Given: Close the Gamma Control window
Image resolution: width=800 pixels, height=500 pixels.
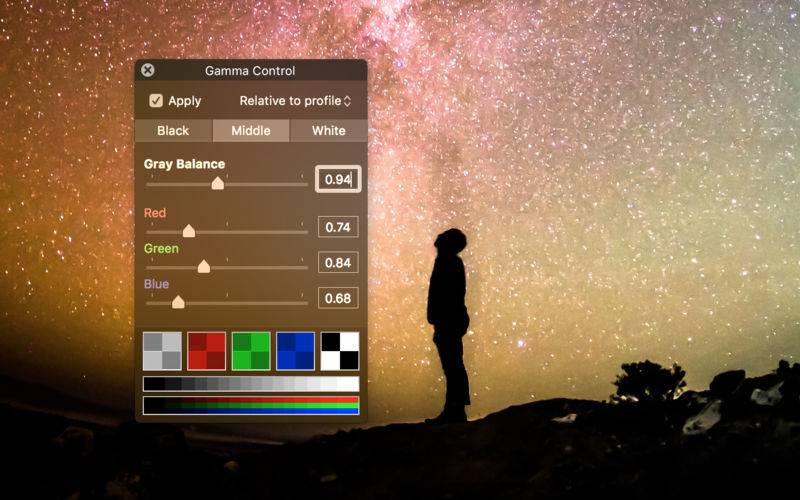Looking at the screenshot, I should coord(148,70).
